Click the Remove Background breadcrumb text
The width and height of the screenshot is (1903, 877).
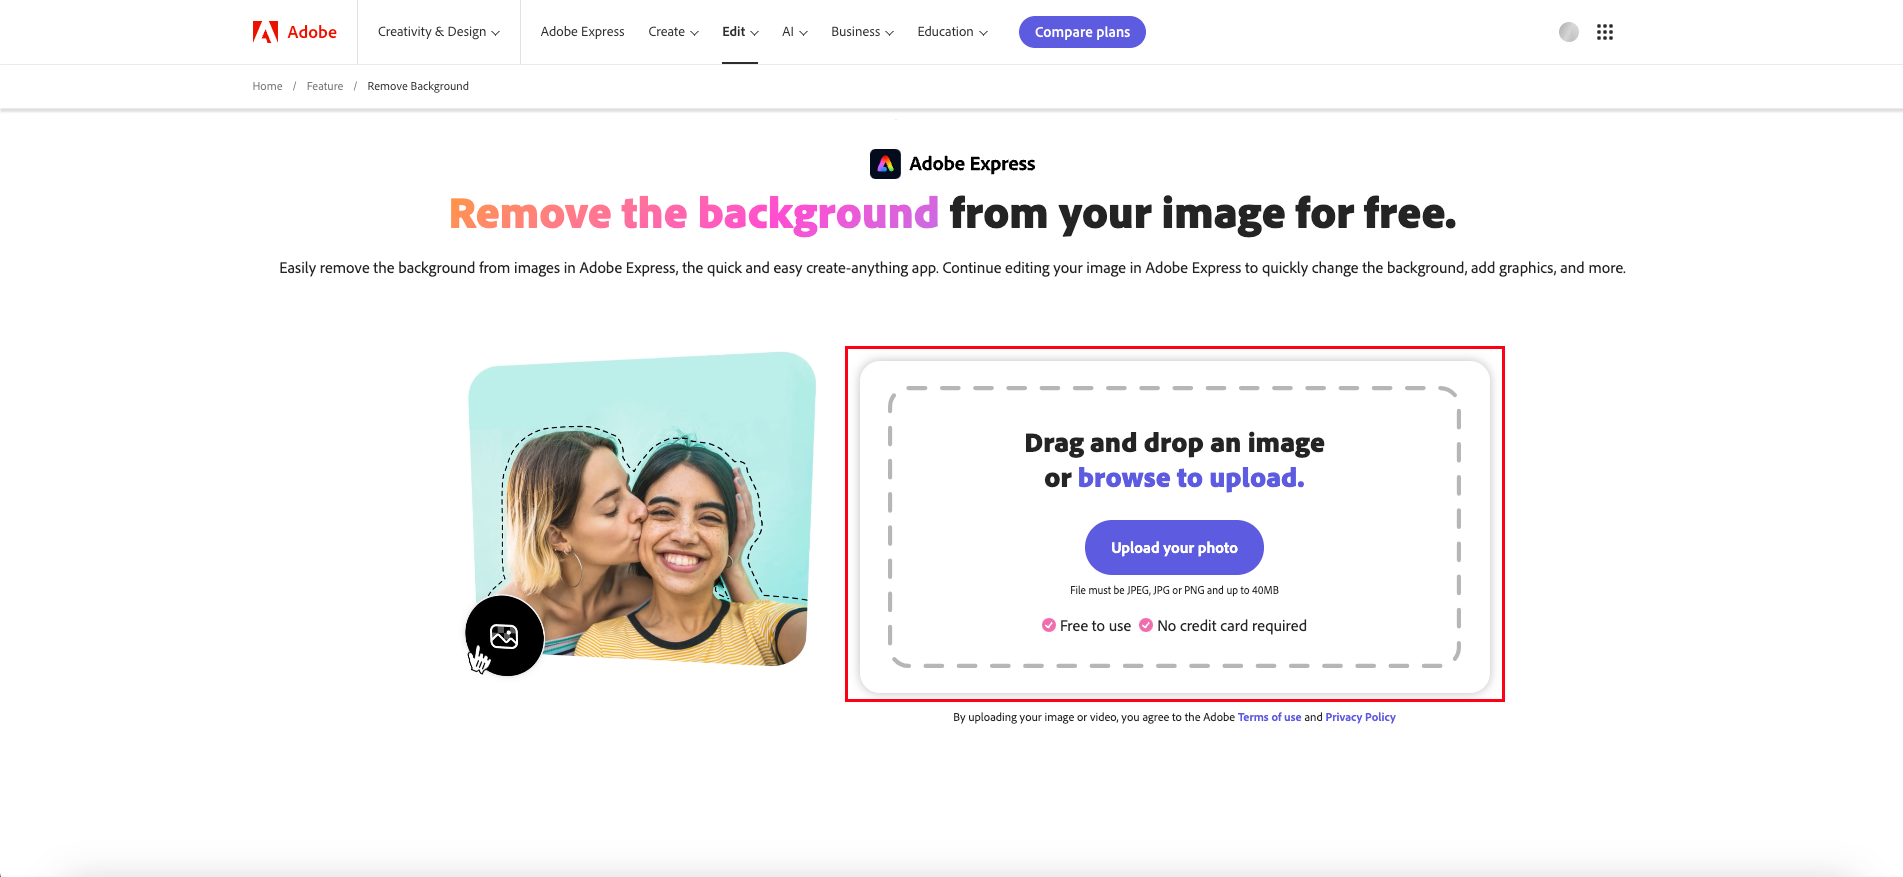pos(418,86)
